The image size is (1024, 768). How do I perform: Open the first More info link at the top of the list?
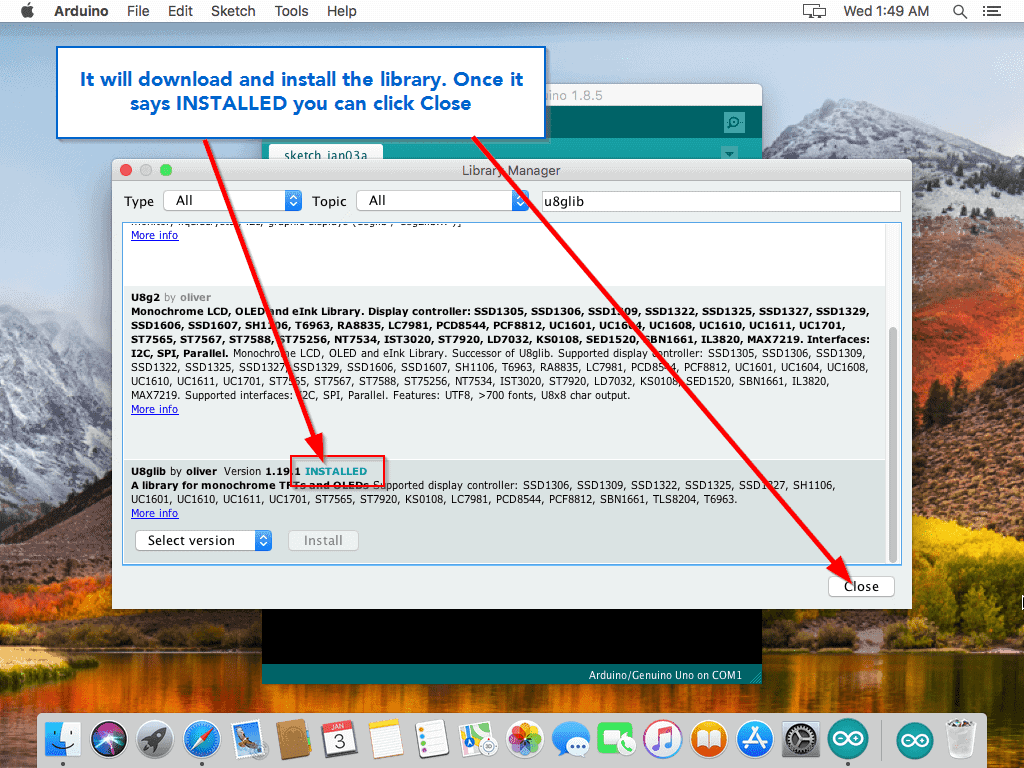pyautogui.click(x=154, y=235)
